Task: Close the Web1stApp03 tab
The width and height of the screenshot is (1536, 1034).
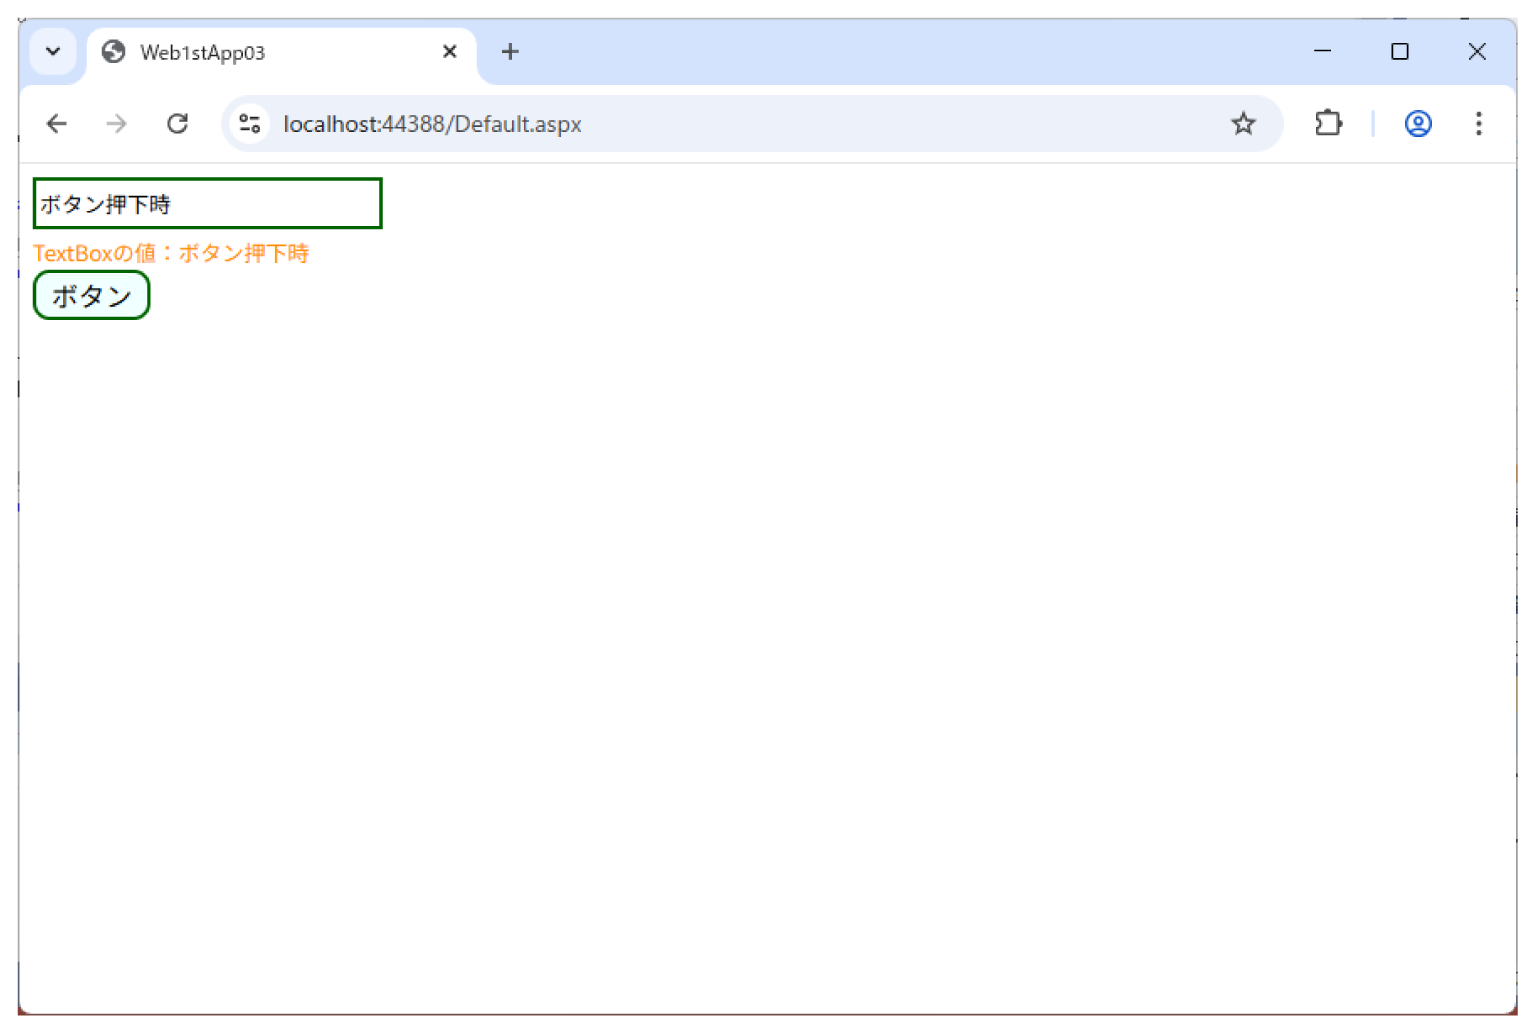Action: point(450,51)
